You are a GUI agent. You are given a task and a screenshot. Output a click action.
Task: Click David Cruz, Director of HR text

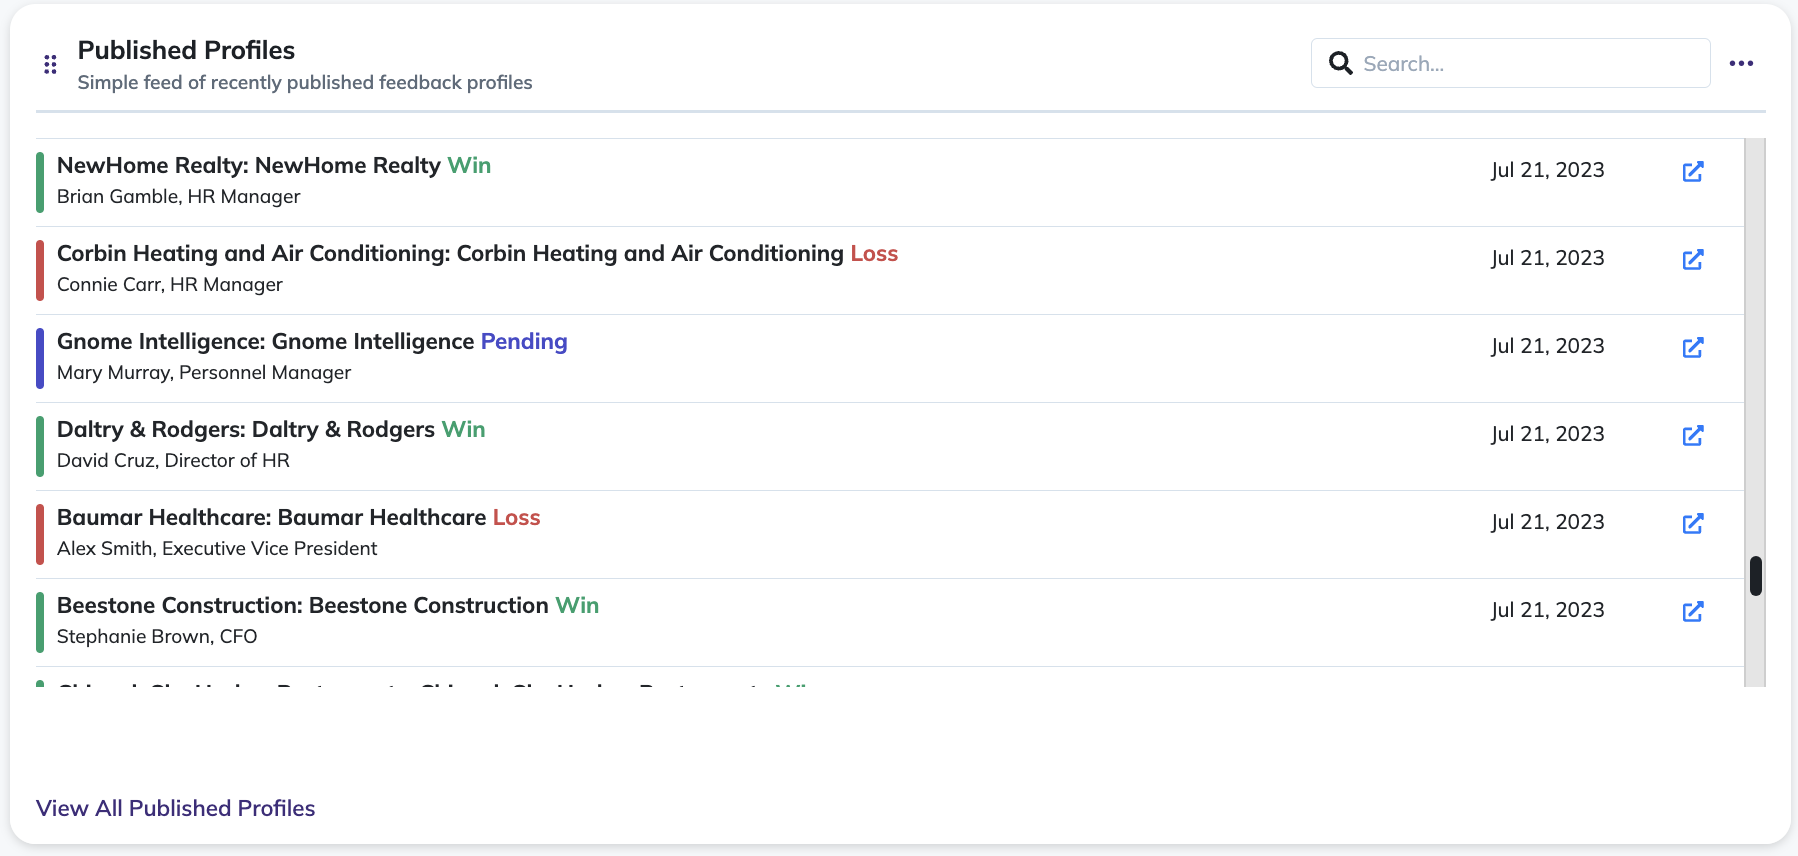click(x=173, y=461)
